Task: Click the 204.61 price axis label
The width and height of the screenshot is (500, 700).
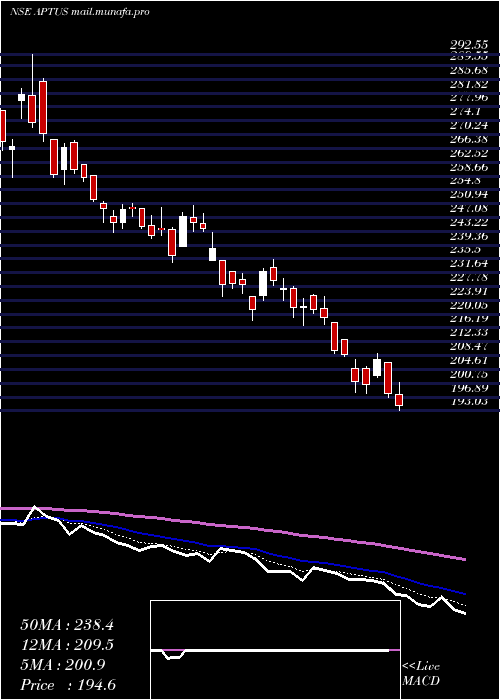Action: [x=469, y=360]
